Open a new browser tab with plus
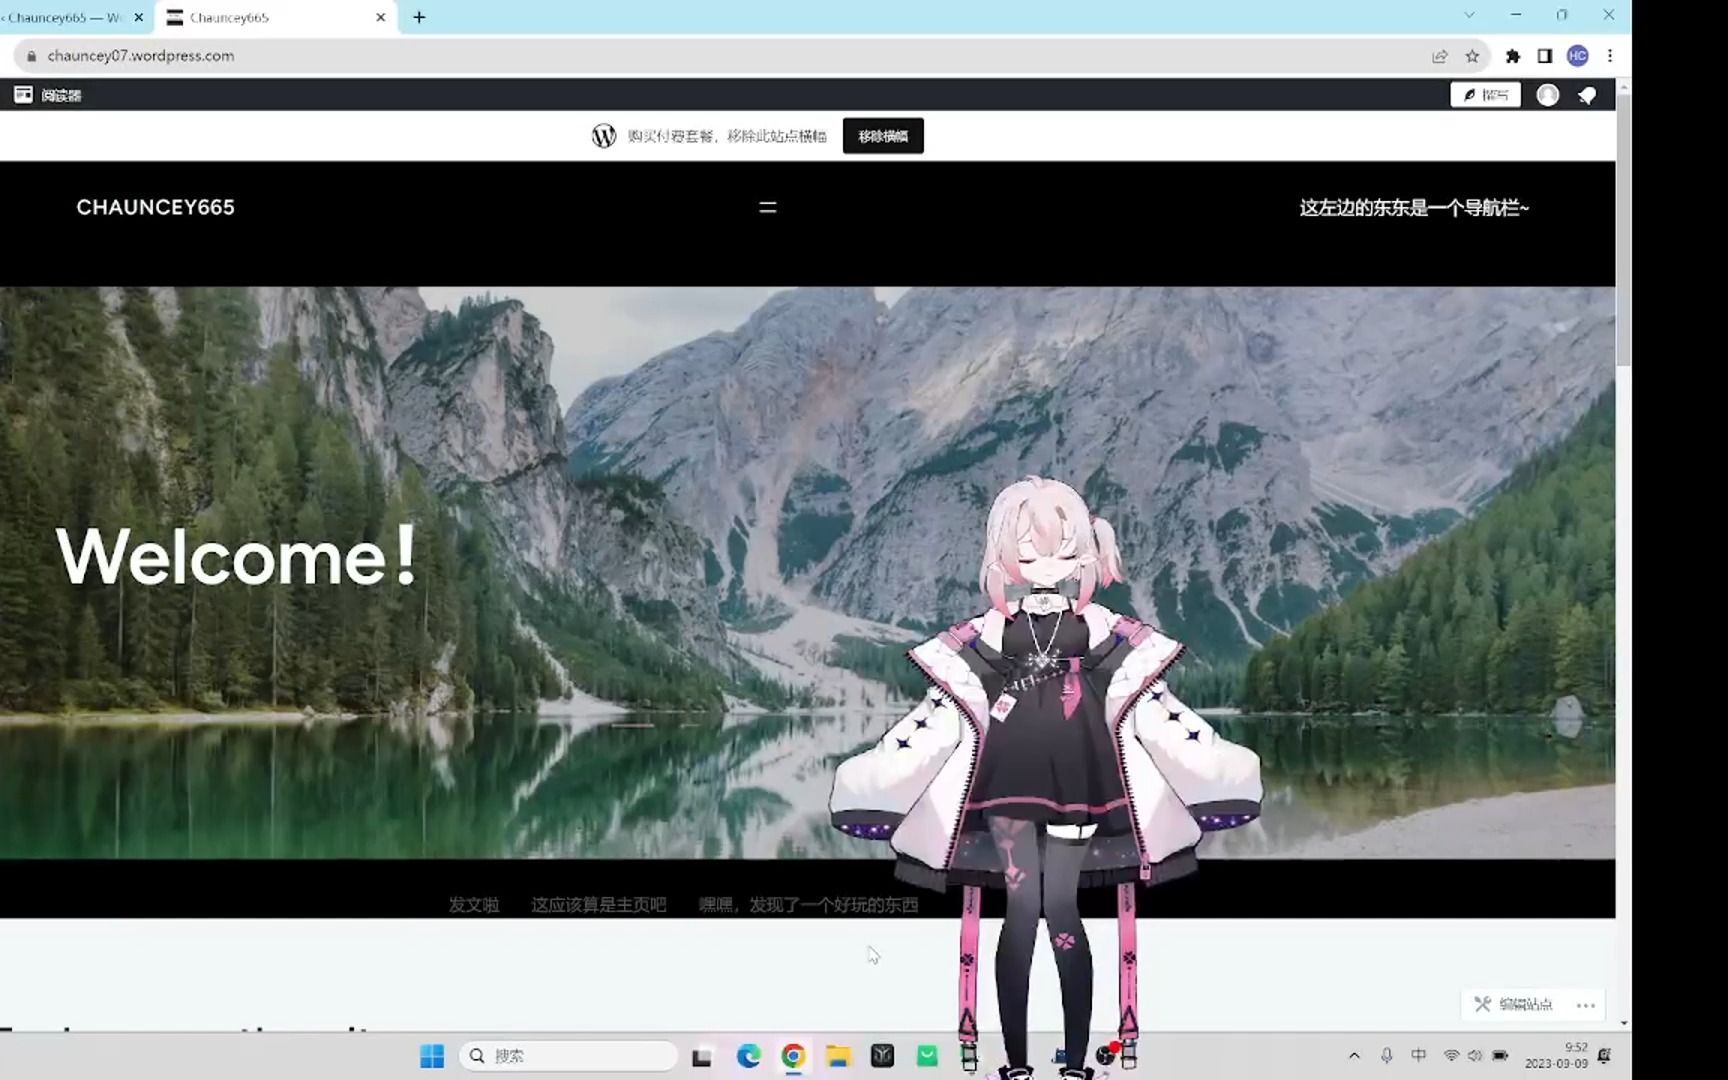1728x1080 pixels. pos(419,17)
